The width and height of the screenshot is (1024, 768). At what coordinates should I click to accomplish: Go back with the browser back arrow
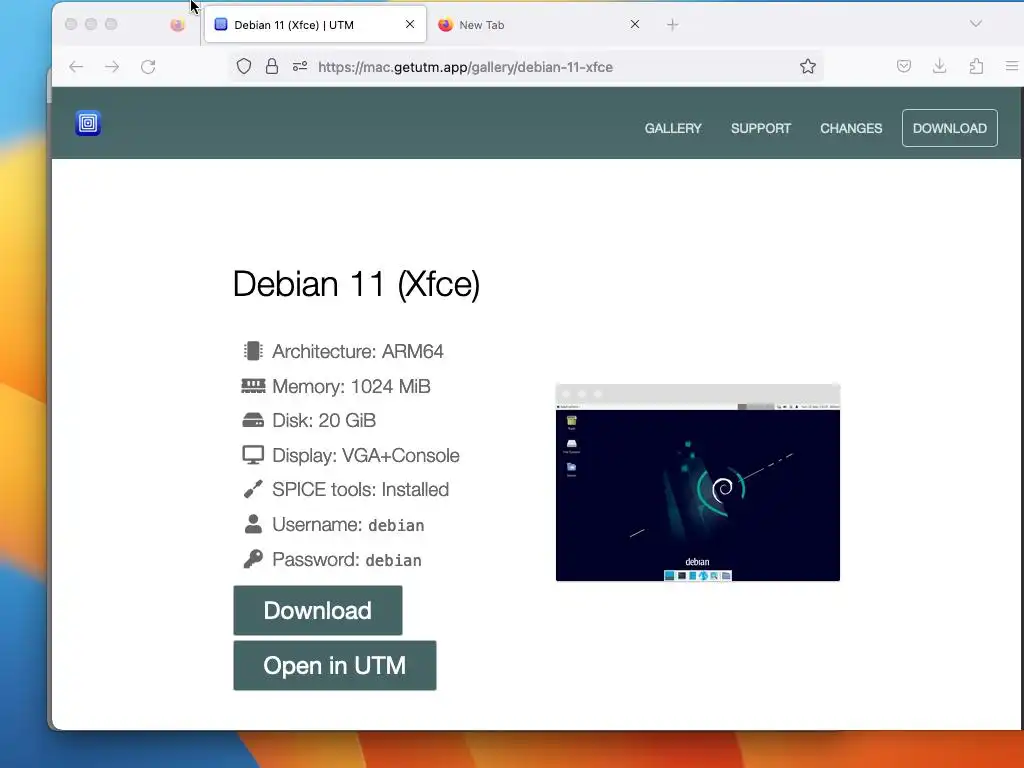point(76,67)
